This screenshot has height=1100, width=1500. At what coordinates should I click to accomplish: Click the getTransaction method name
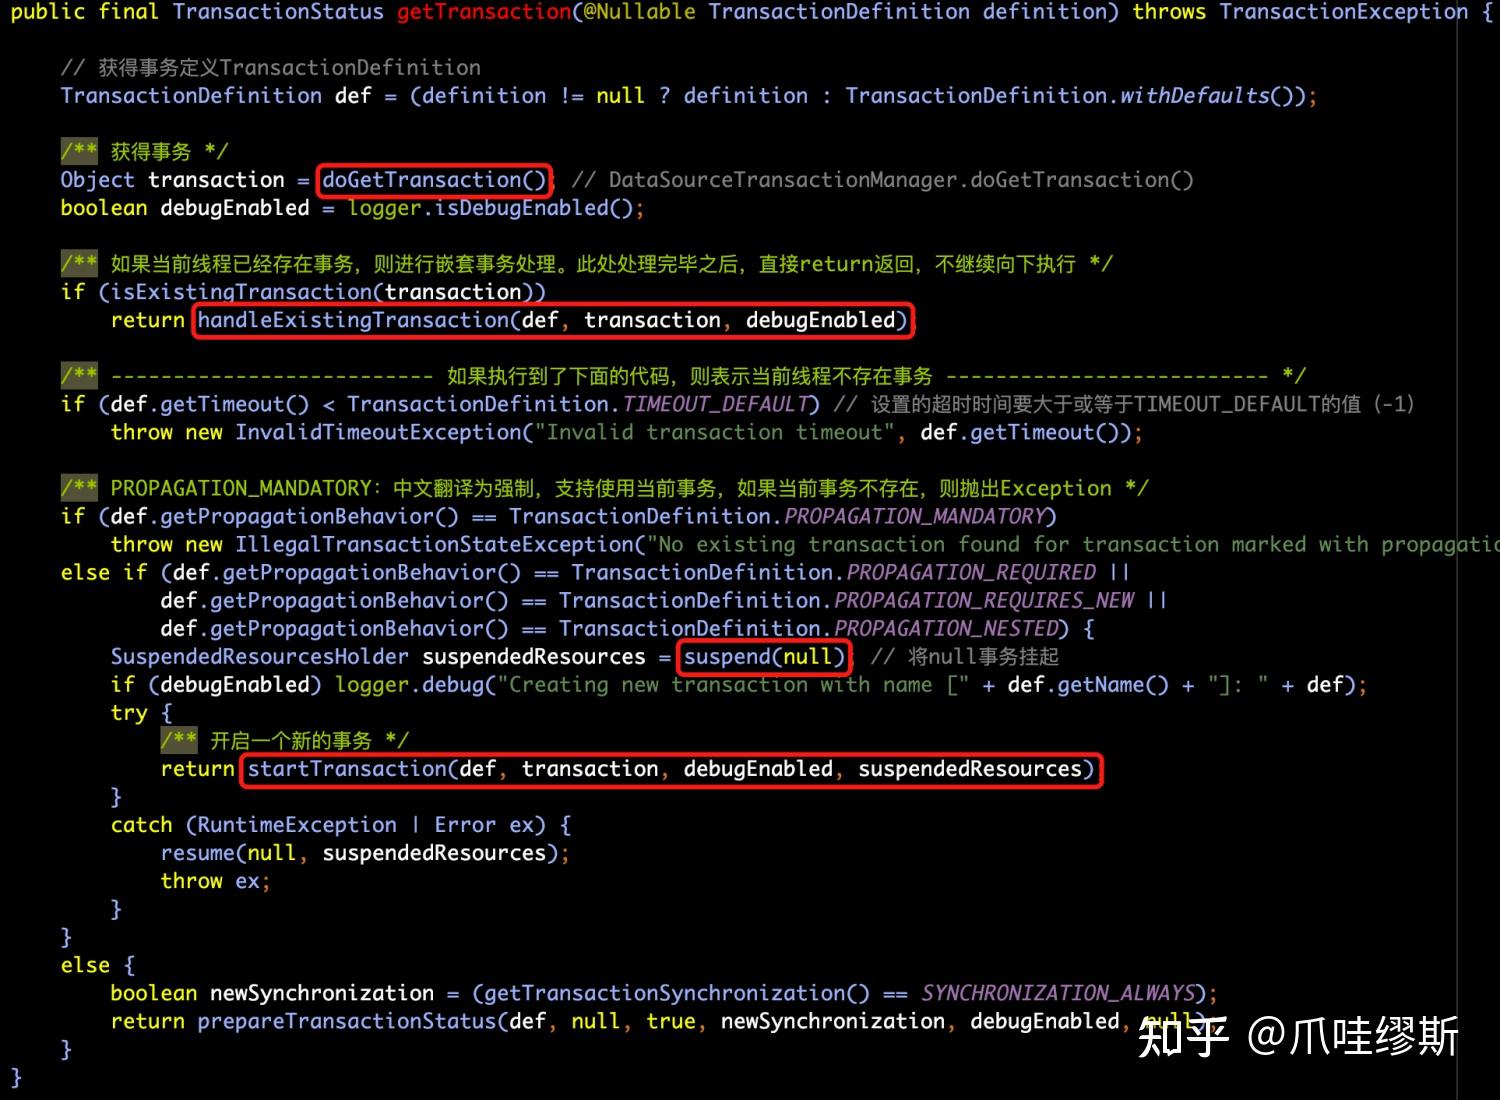(x=485, y=12)
